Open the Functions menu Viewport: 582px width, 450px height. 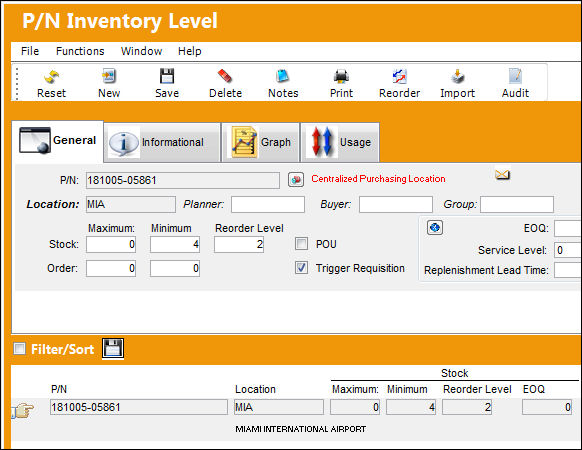(80, 51)
